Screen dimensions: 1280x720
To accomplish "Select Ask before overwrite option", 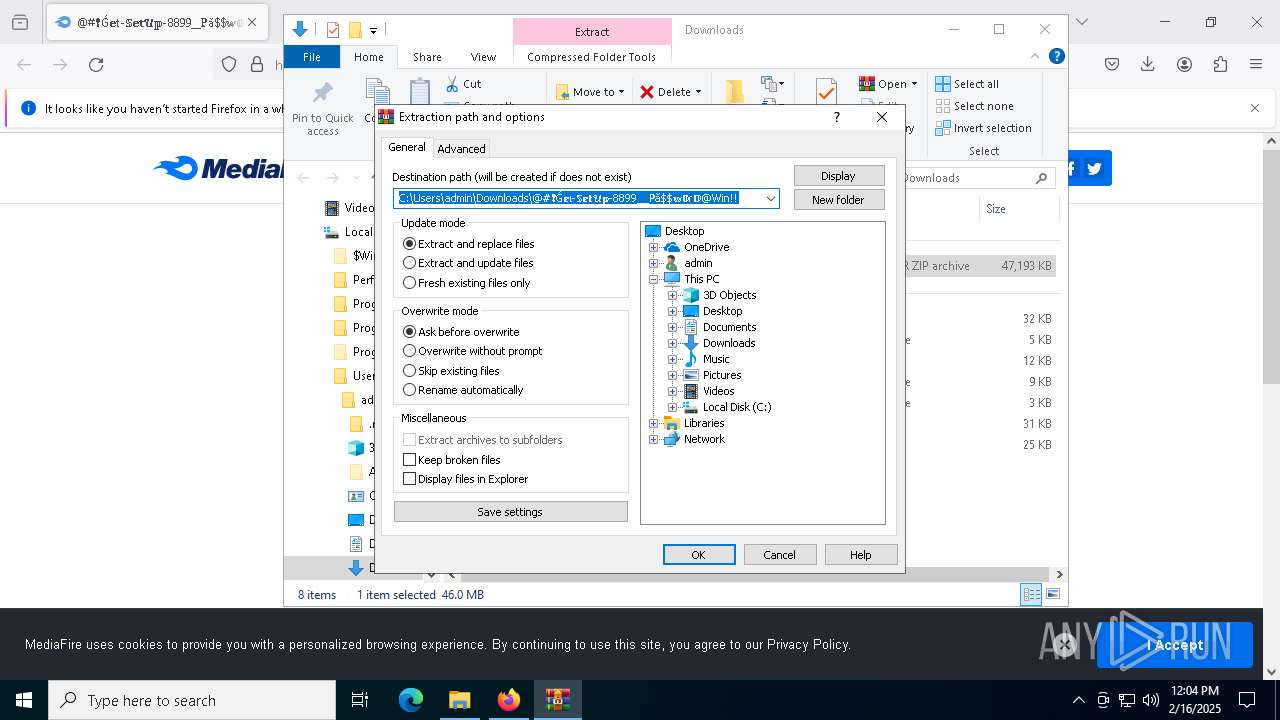I will pos(409,332).
